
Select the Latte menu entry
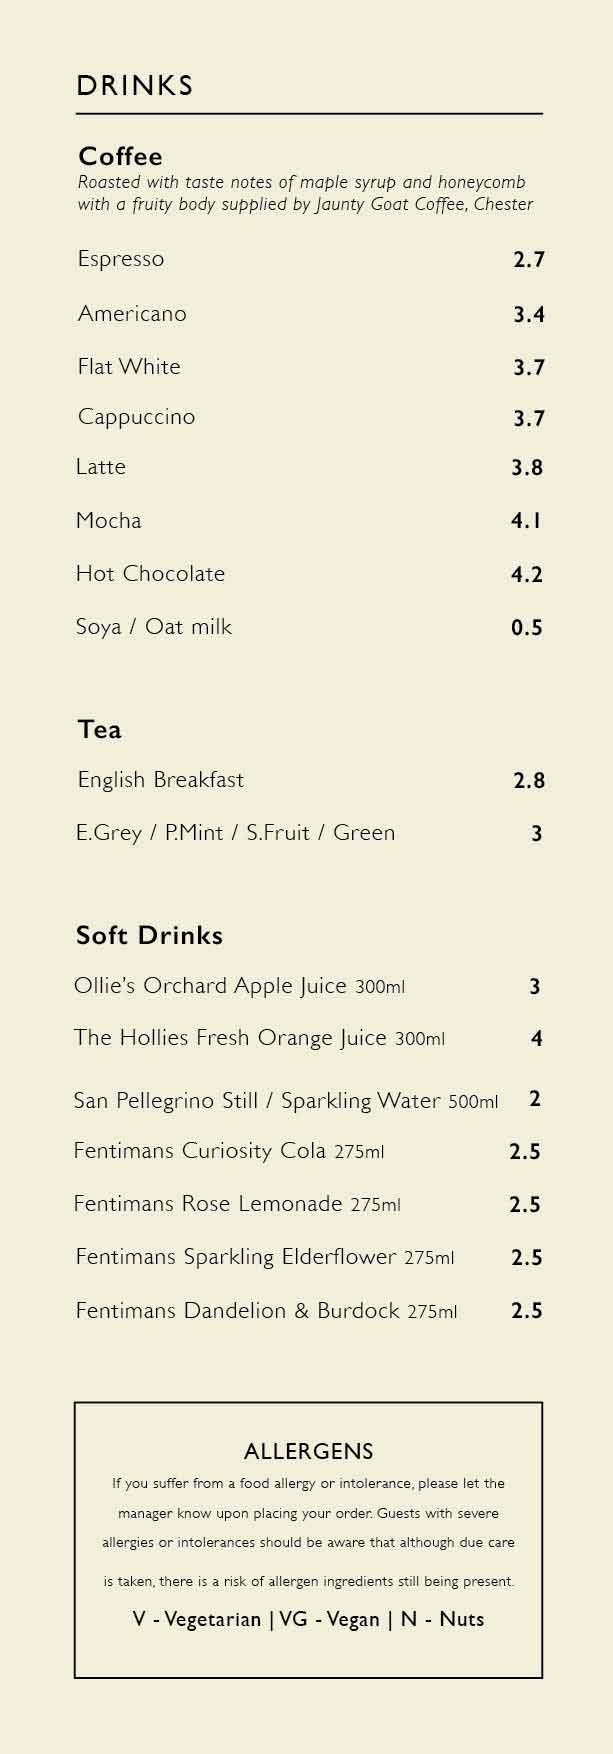pos(101,467)
